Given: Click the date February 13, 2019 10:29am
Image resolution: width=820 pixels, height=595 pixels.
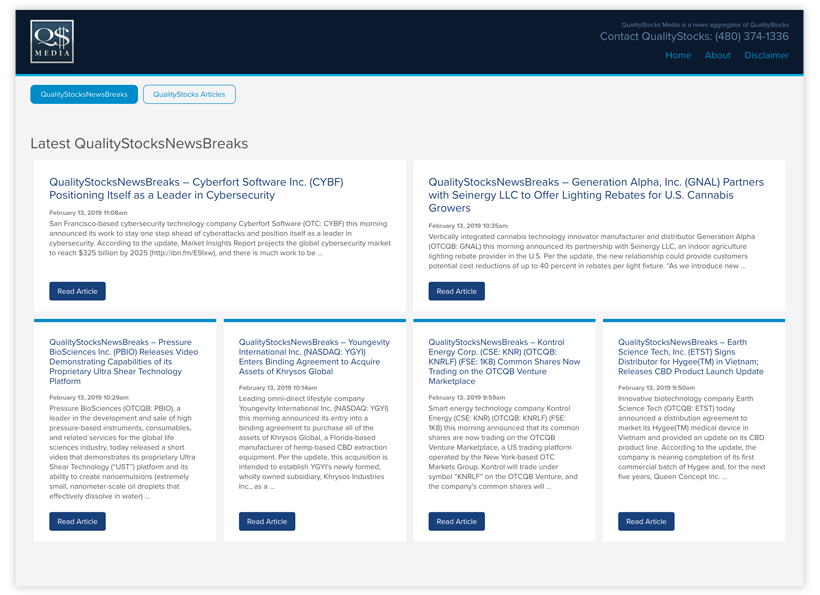Looking at the screenshot, I should coord(89,397).
